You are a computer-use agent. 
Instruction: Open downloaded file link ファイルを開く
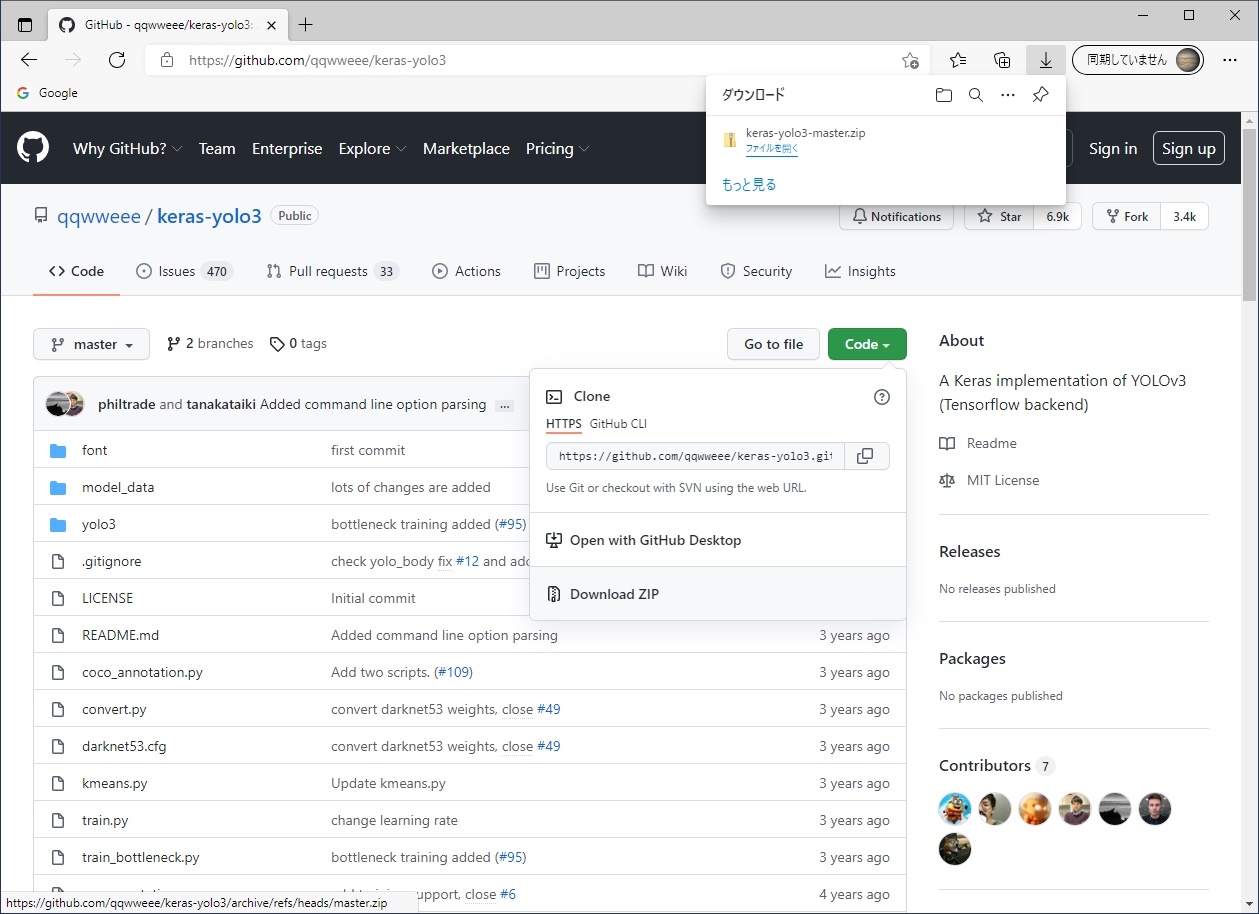[772, 149]
